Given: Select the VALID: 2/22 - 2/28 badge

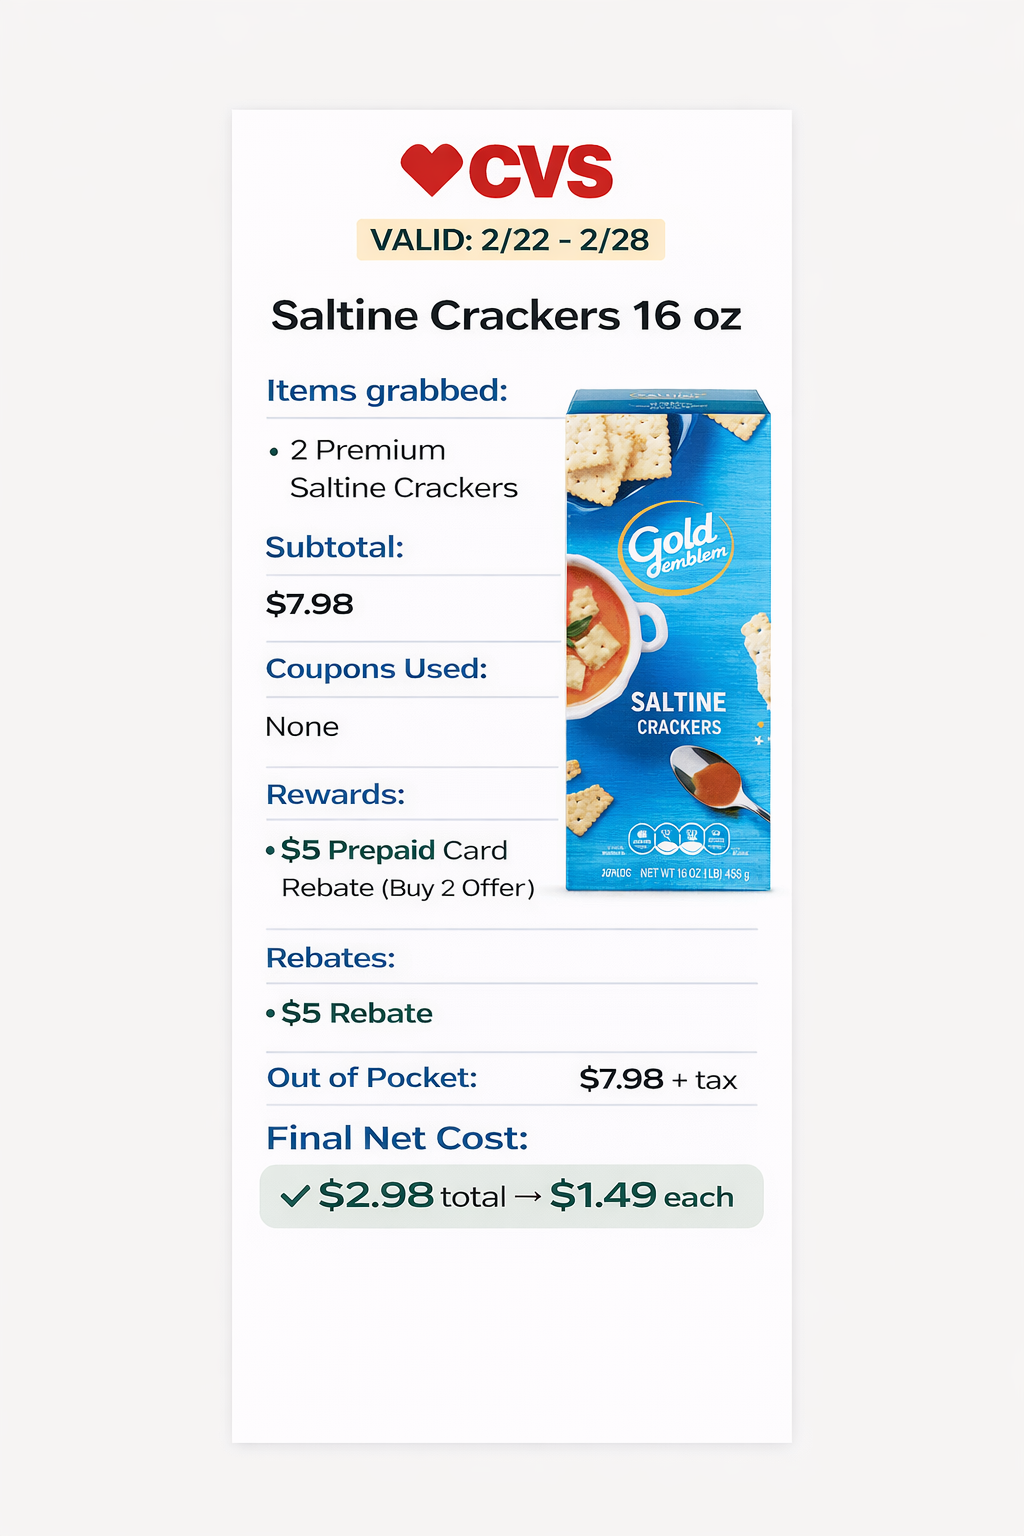Looking at the screenshot, I should coord(510,240).
